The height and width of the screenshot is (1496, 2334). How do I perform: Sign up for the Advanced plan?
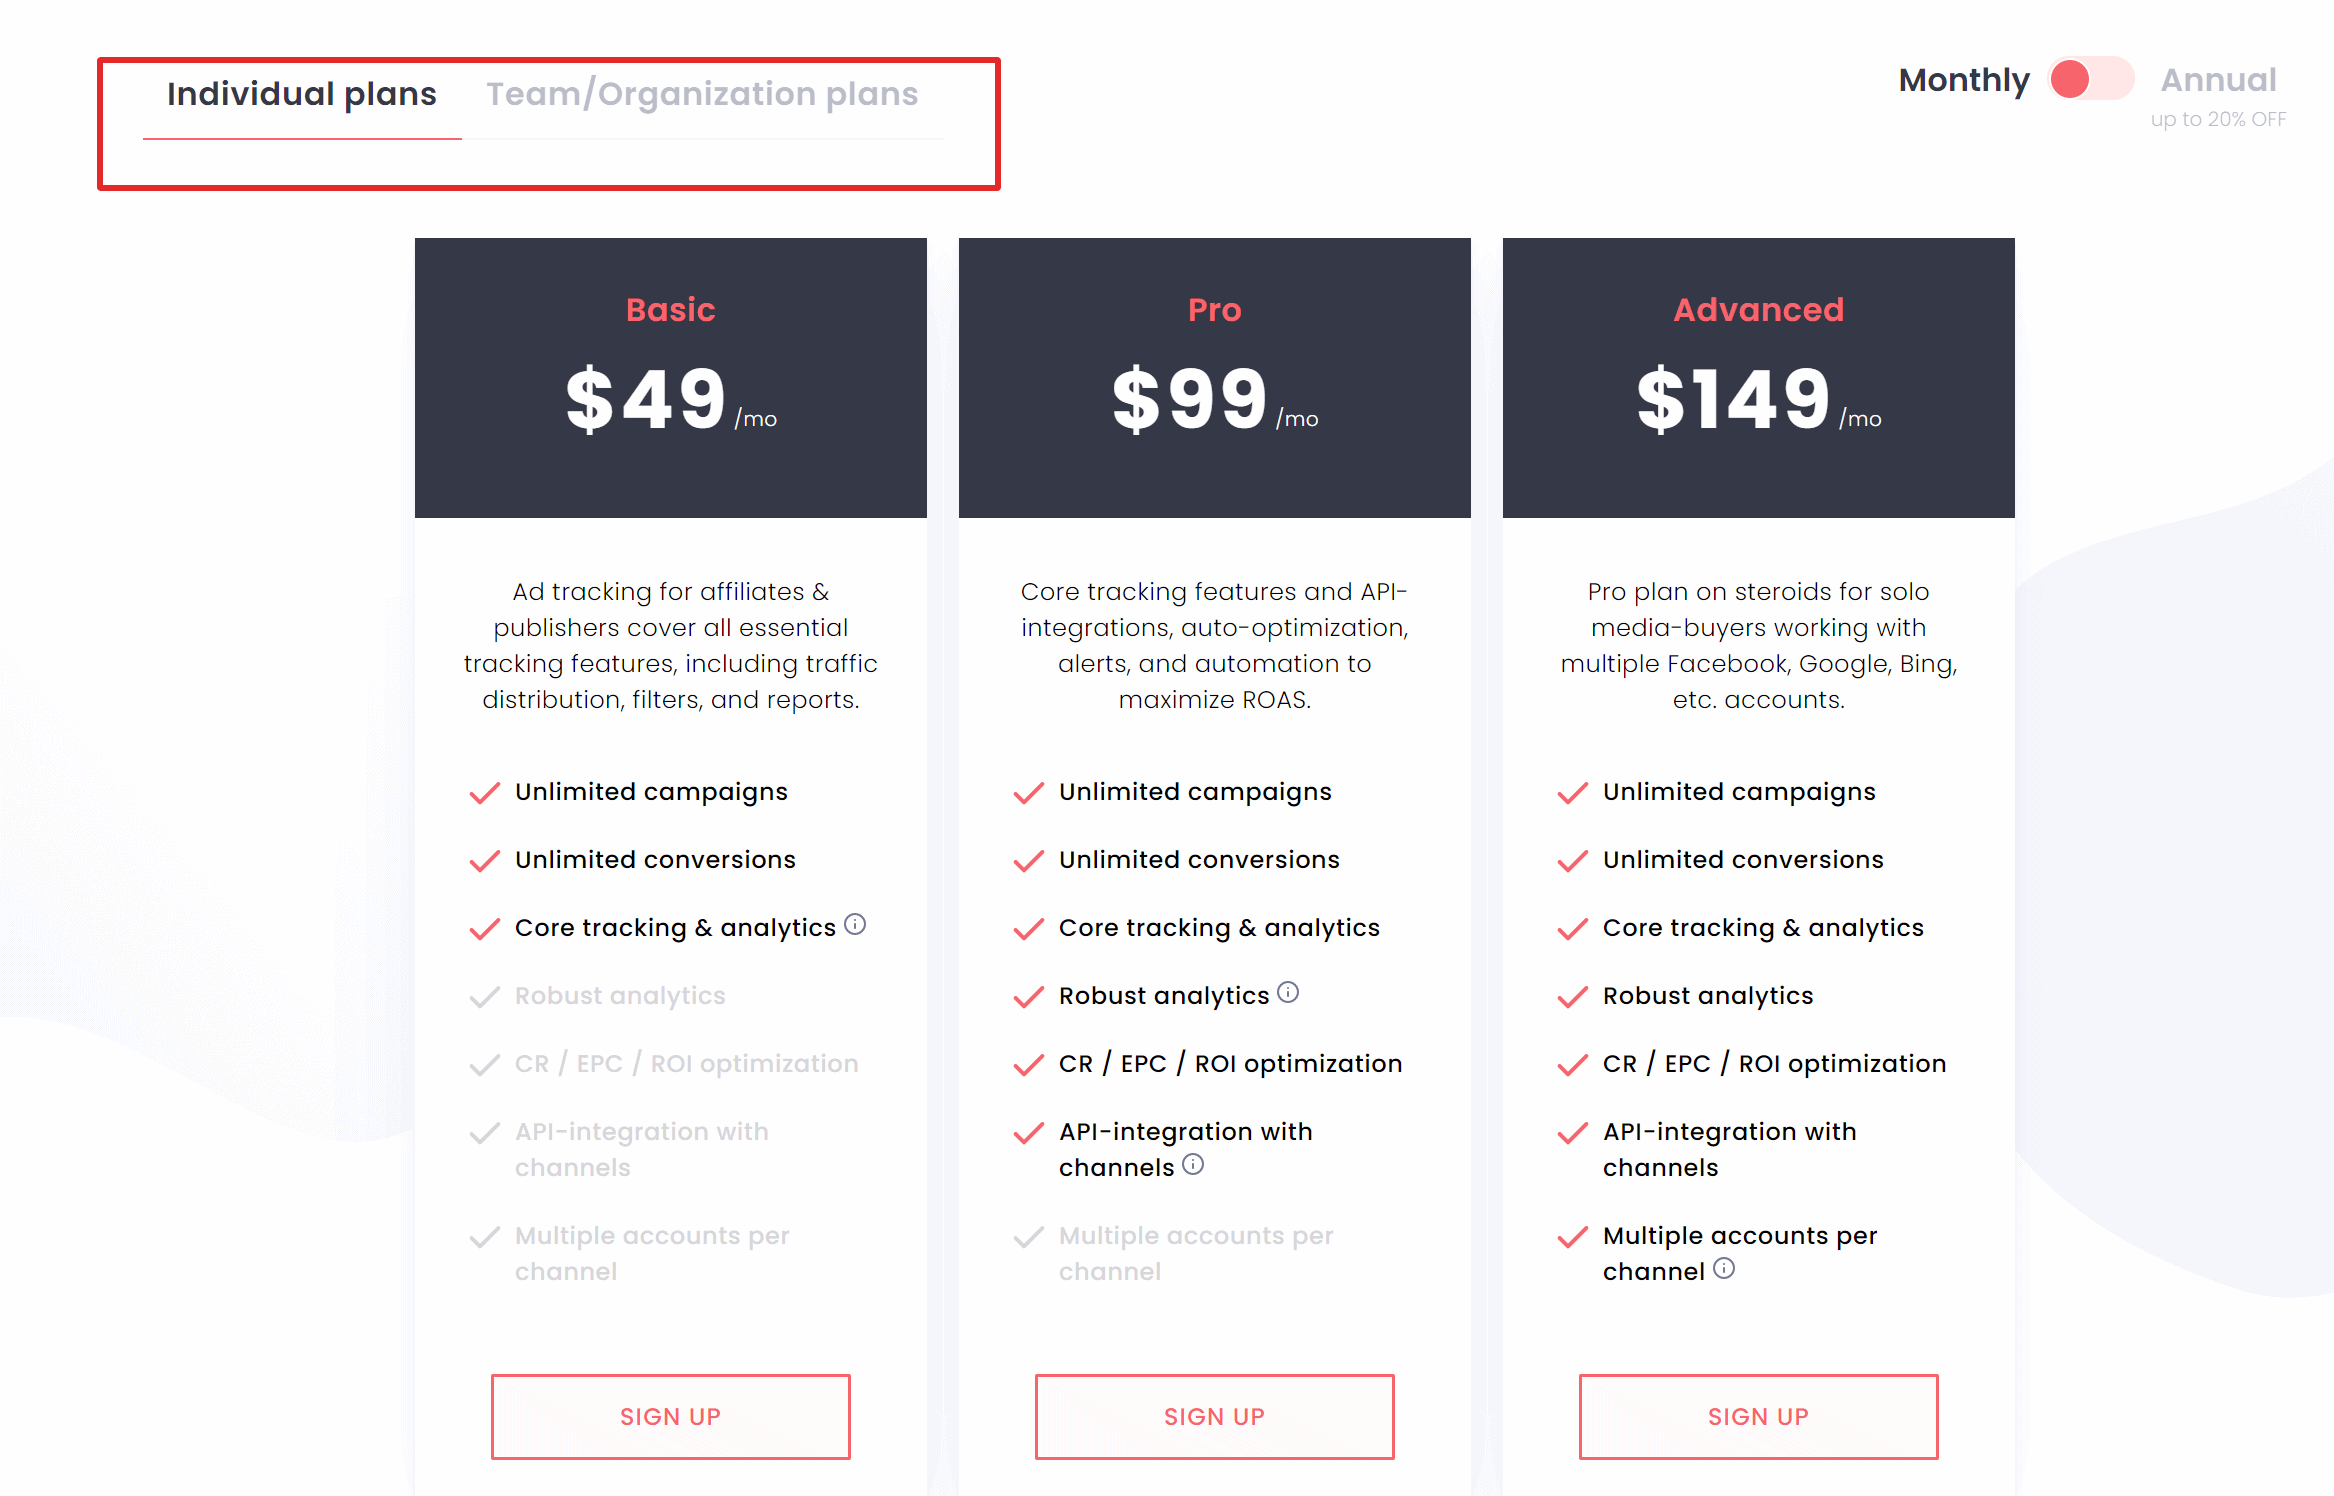pyautogui.click(x=1757, y=1416)
